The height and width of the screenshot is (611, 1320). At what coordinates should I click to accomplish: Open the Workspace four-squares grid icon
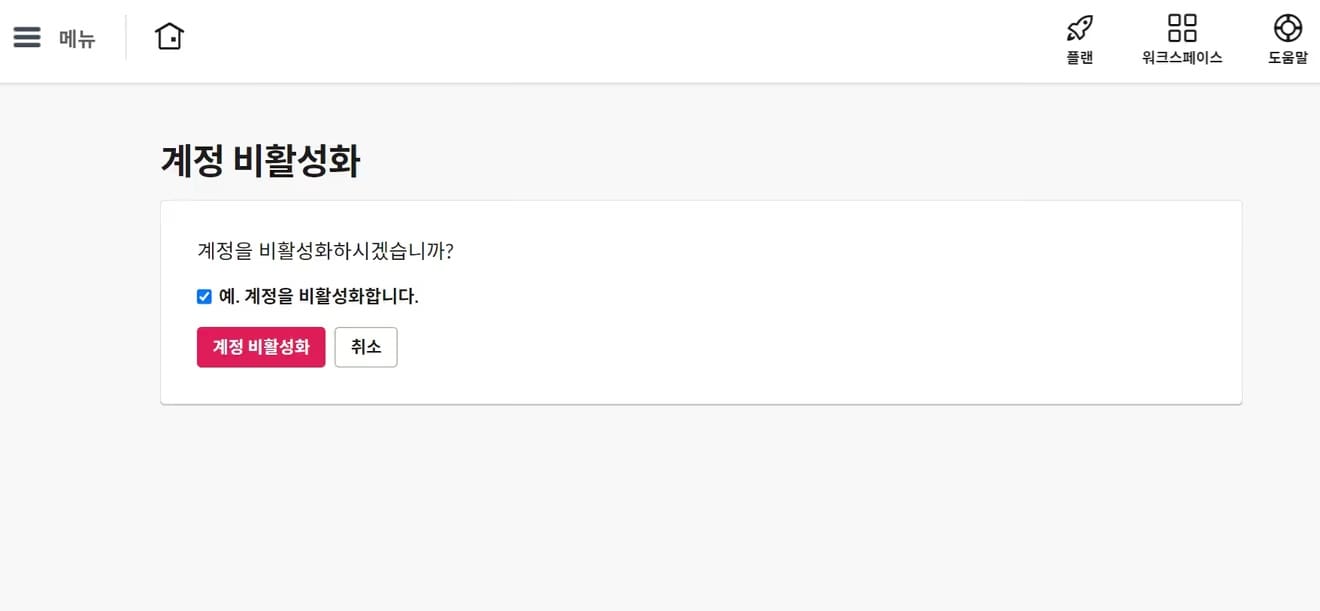pyautogui.click(x=1182, y=27)
